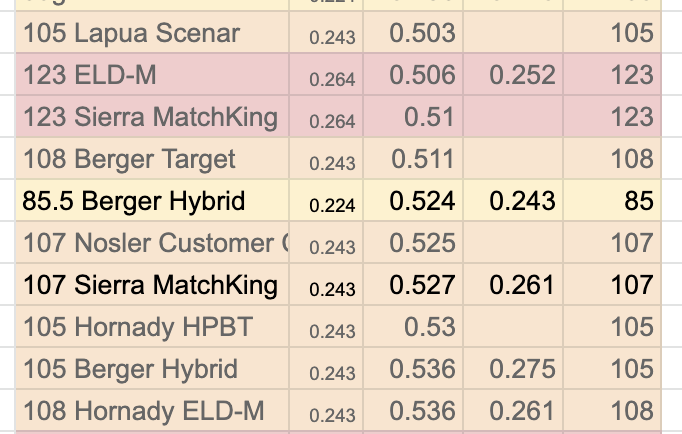Screen dimensions: 682x434
Task: Click the 123 ELD-M bullet name cell
Action: [152, 74]
